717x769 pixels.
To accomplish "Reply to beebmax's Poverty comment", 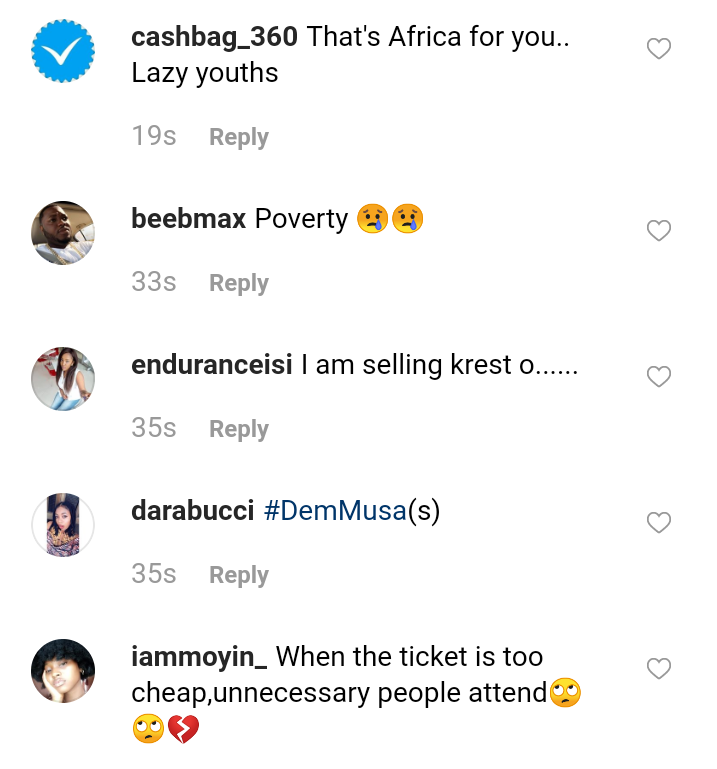I will pos(238,283).
